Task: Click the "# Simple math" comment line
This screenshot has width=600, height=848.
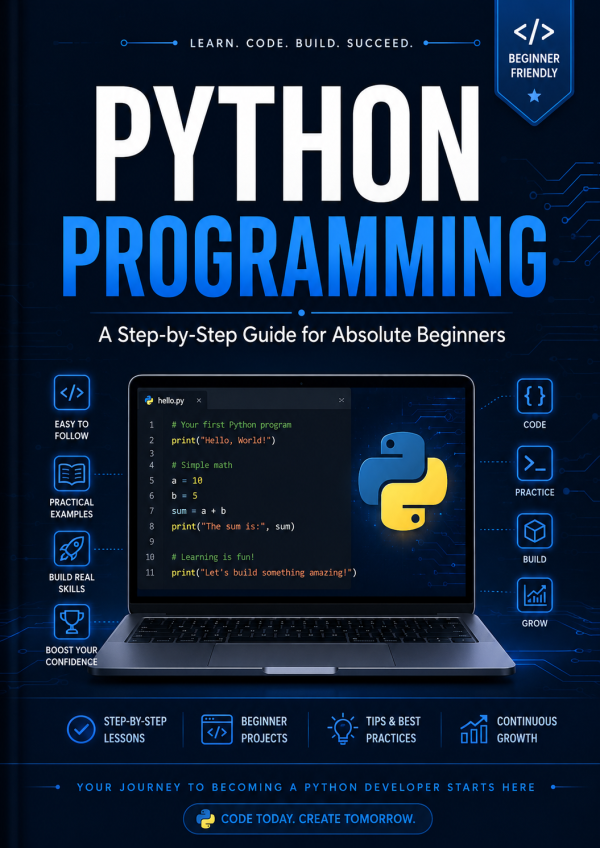Action: click(x=202, y=465)
